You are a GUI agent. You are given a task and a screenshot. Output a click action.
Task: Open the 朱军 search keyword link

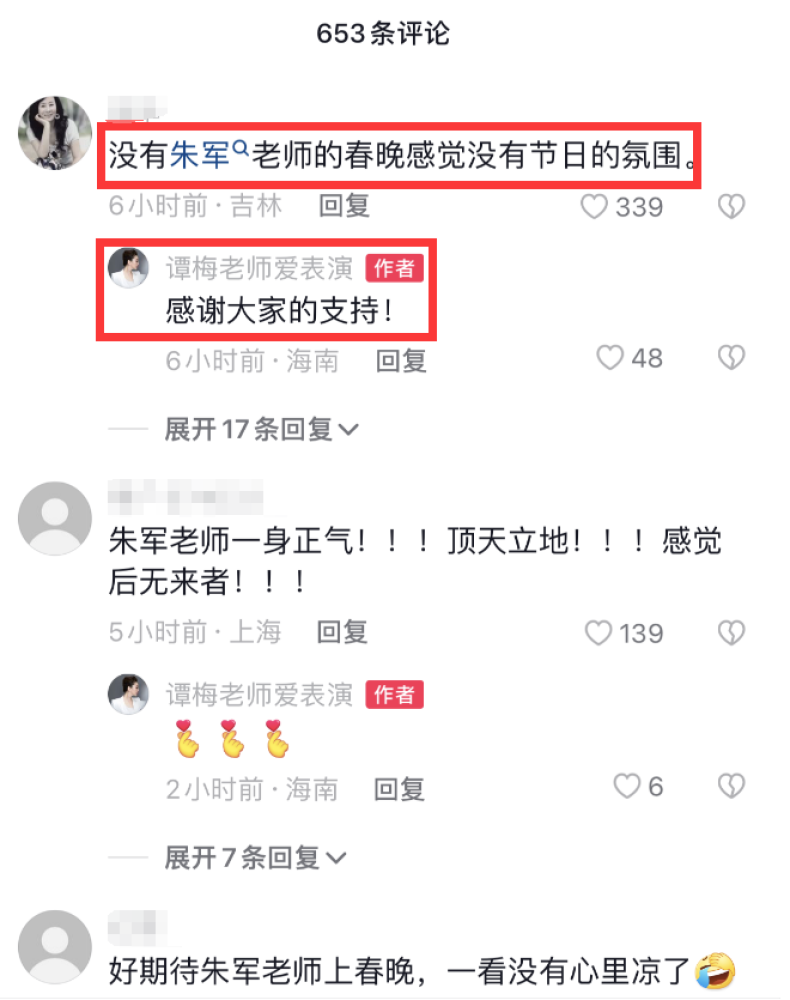(200, 156)
